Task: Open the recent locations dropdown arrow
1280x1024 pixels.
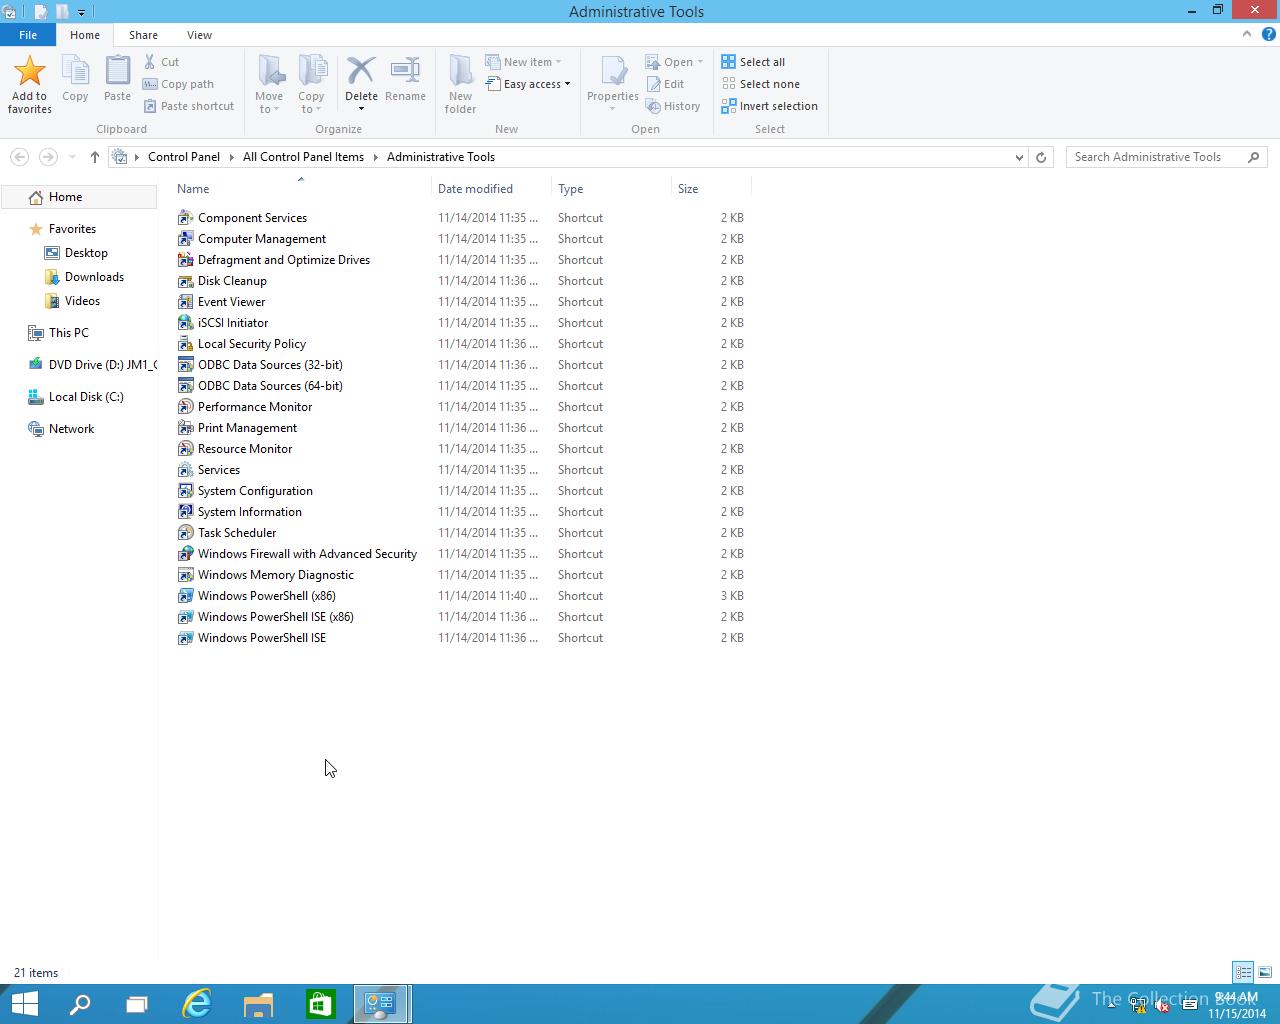Action: click(72, 157)
